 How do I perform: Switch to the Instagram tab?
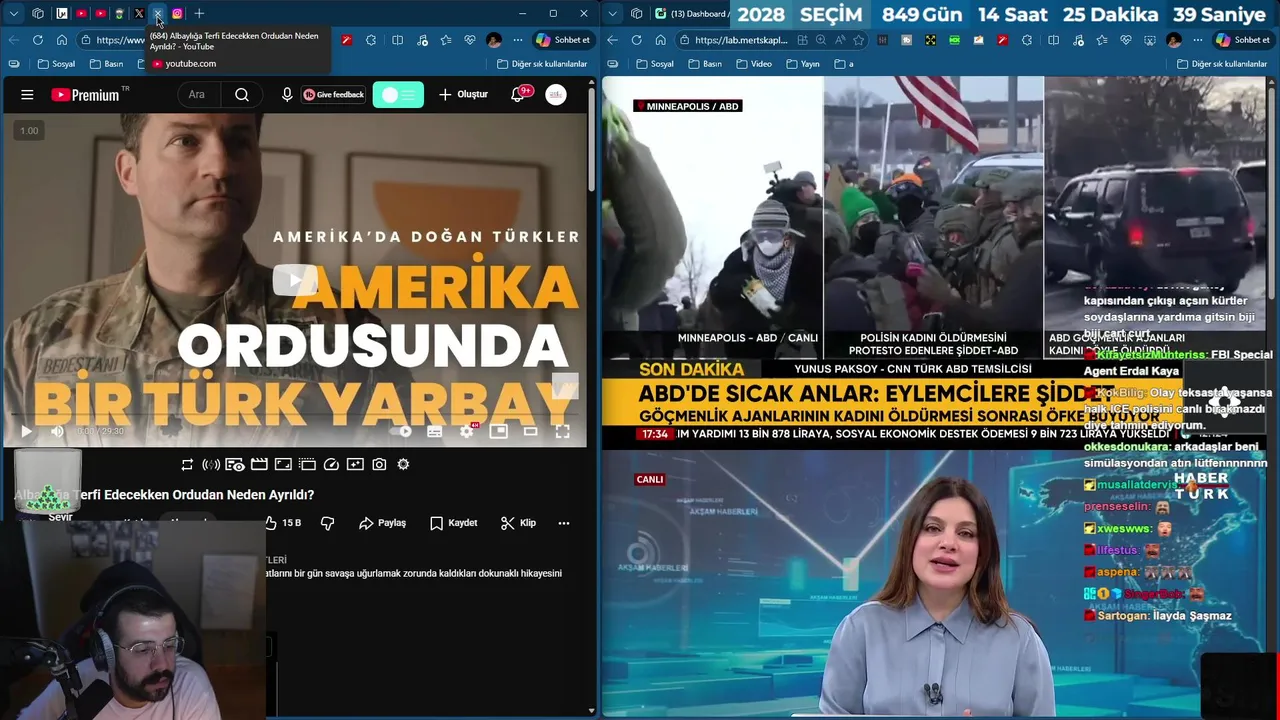click(177, 14)
